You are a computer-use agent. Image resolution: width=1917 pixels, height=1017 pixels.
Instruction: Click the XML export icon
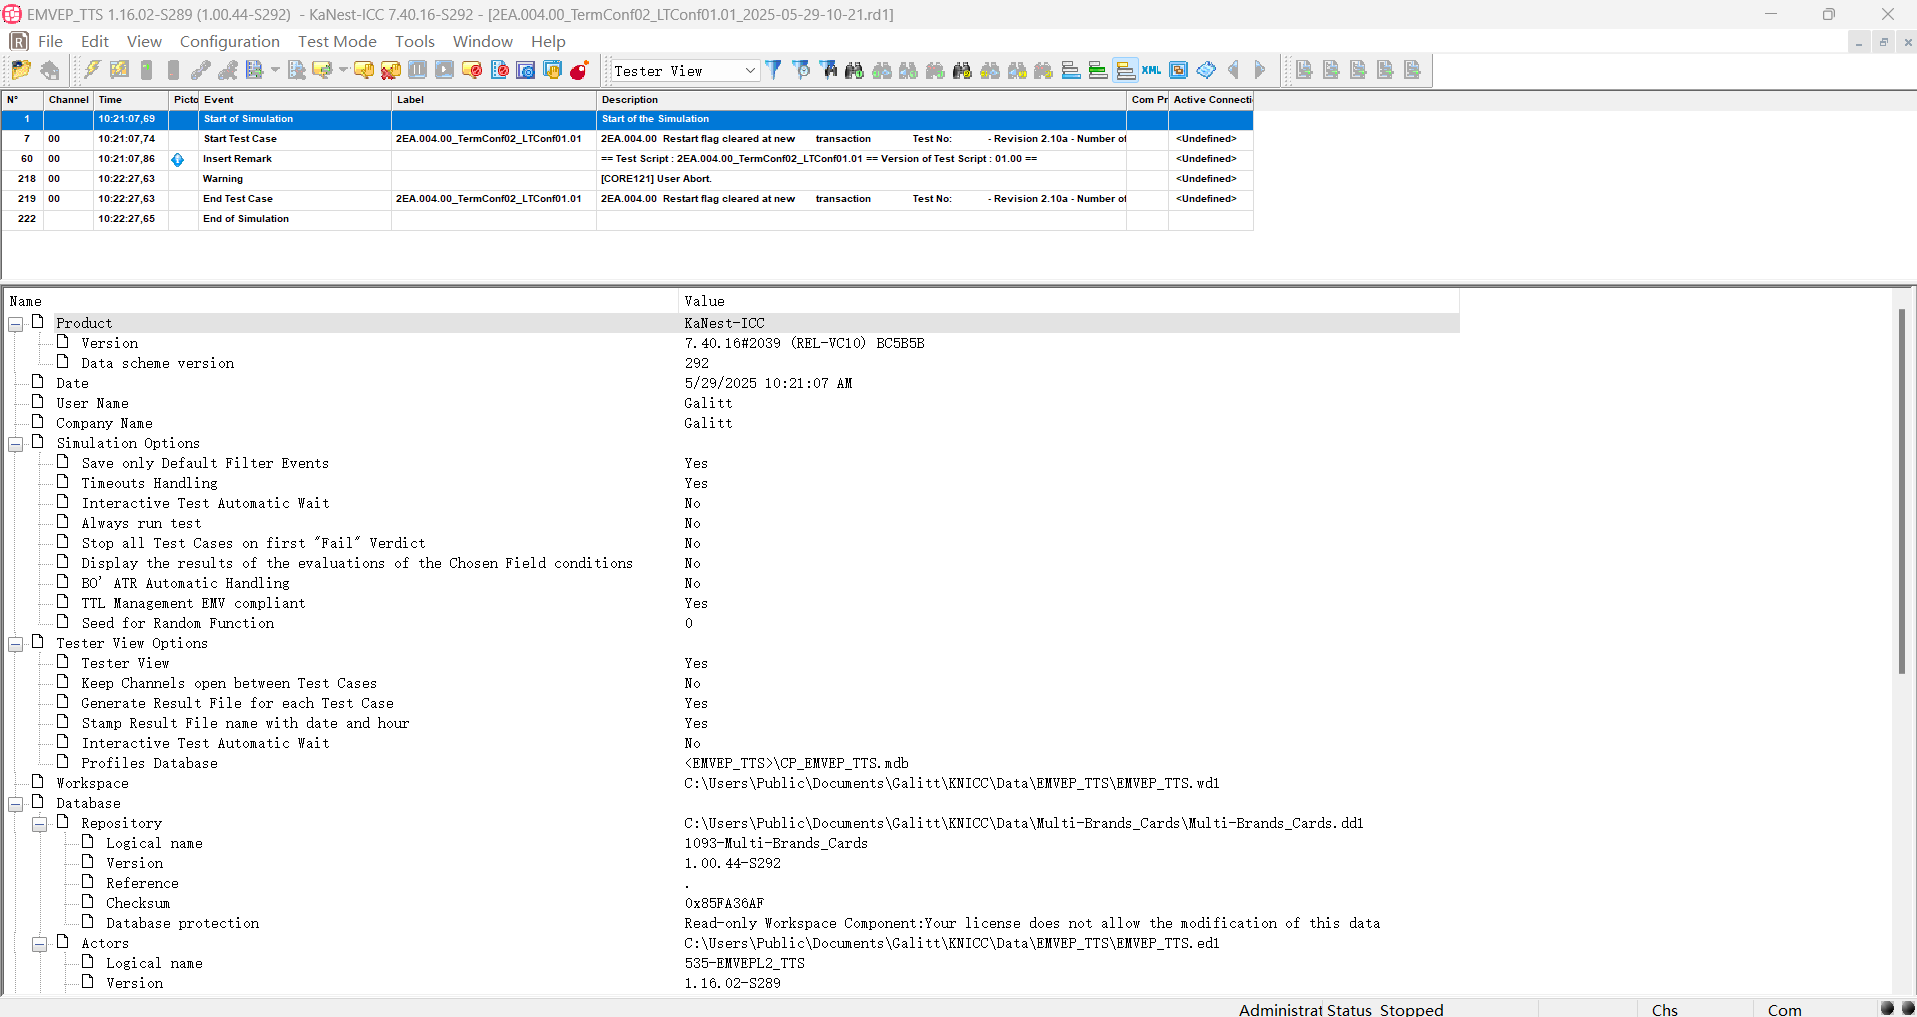(x=1152, y=70)
